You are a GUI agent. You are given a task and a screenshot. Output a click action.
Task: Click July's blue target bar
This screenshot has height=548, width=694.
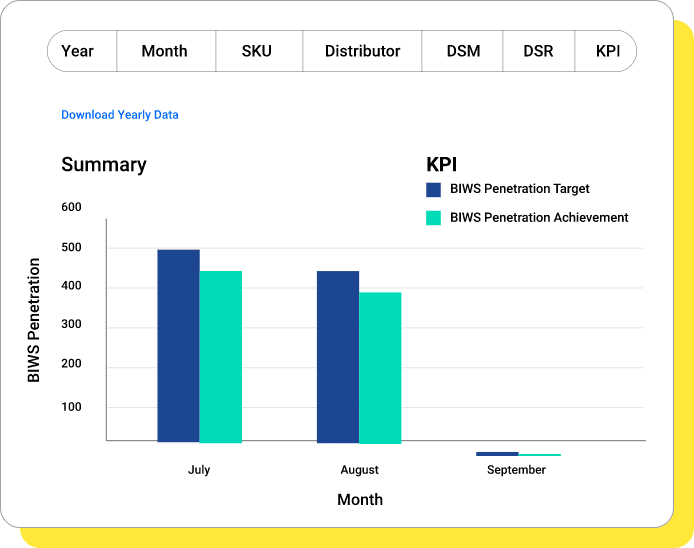point(178,345)
